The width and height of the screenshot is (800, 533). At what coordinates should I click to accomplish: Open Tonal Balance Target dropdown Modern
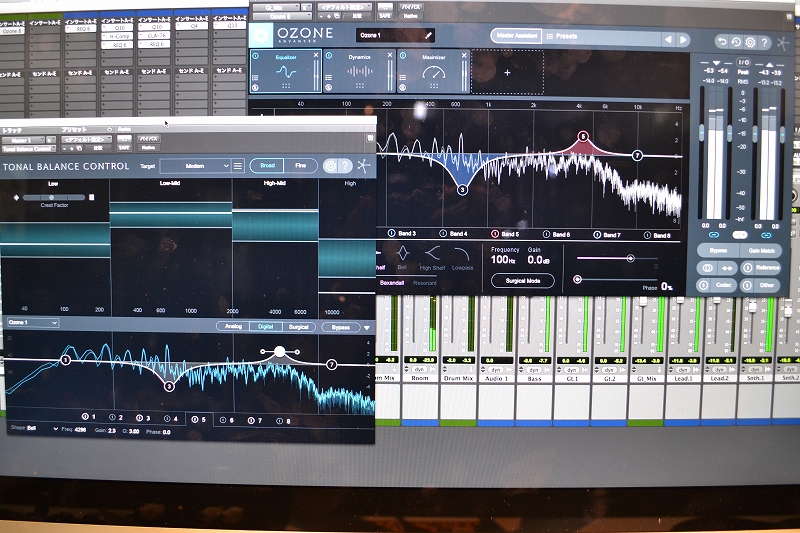(x=195, y=166)
